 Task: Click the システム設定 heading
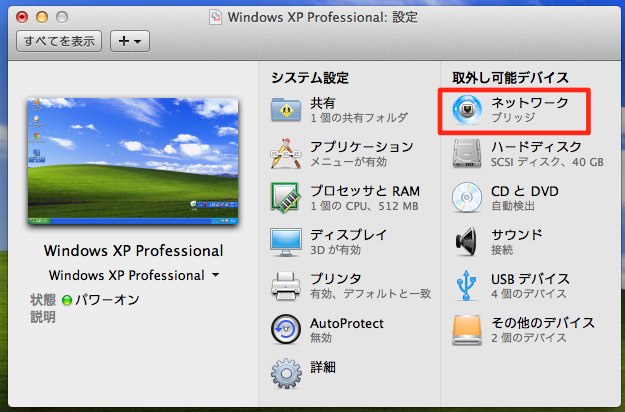(x=310, y=77)
